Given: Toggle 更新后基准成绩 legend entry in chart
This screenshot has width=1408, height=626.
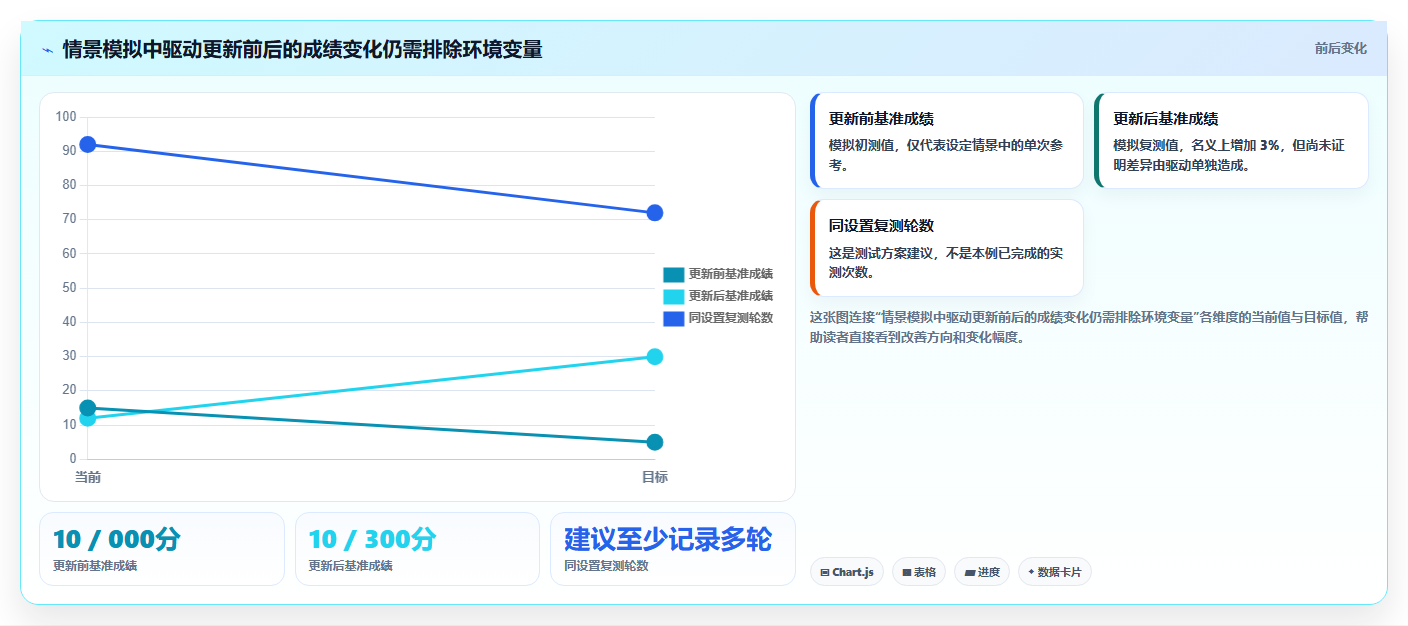Looking at the screenshot, I should tap(718, 296).
